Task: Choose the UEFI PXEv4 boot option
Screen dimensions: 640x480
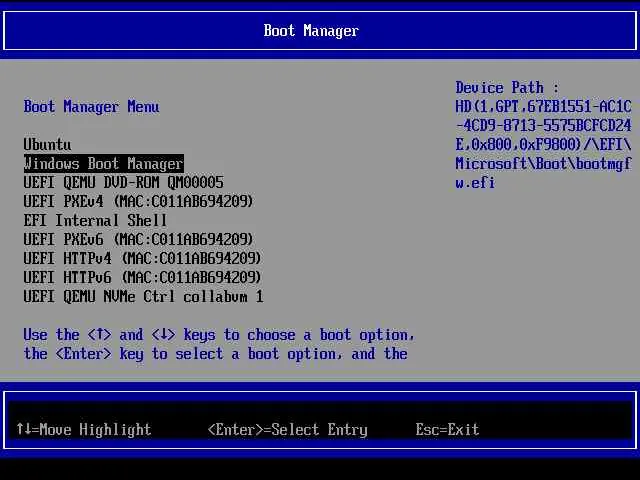Action: pyautogui.click(x=138, y=201)
